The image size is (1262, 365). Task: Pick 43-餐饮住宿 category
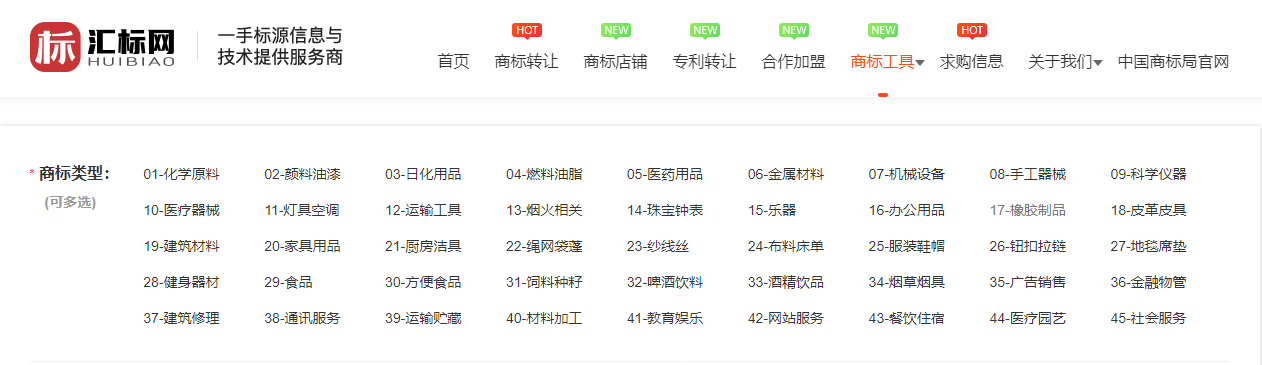coord(907,318)
